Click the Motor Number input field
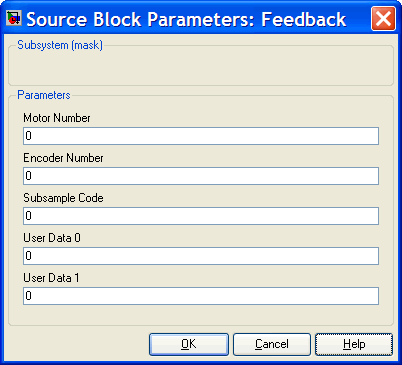 tap(201, 136)
